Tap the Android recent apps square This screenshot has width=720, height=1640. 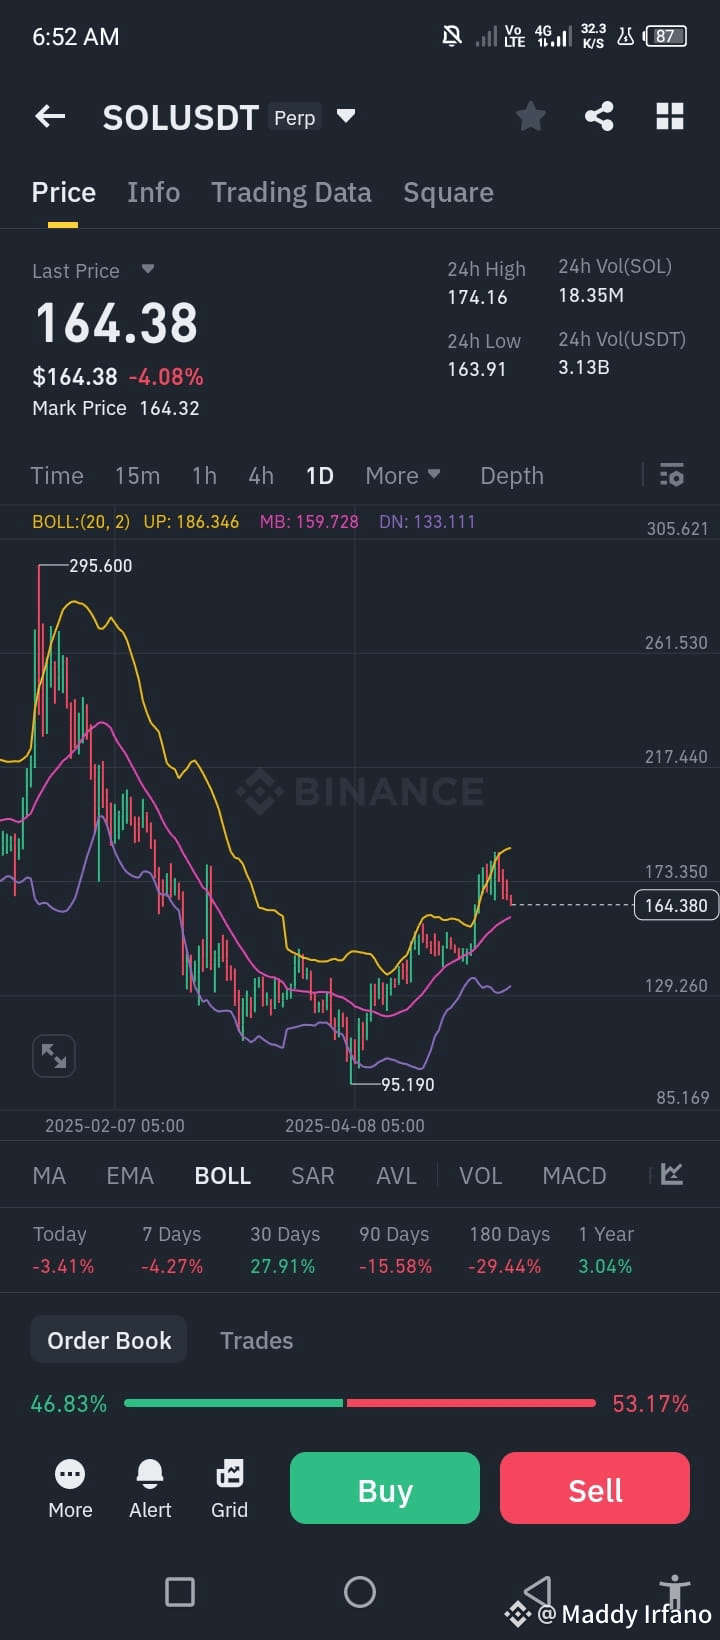click(x=180, y=1591)
